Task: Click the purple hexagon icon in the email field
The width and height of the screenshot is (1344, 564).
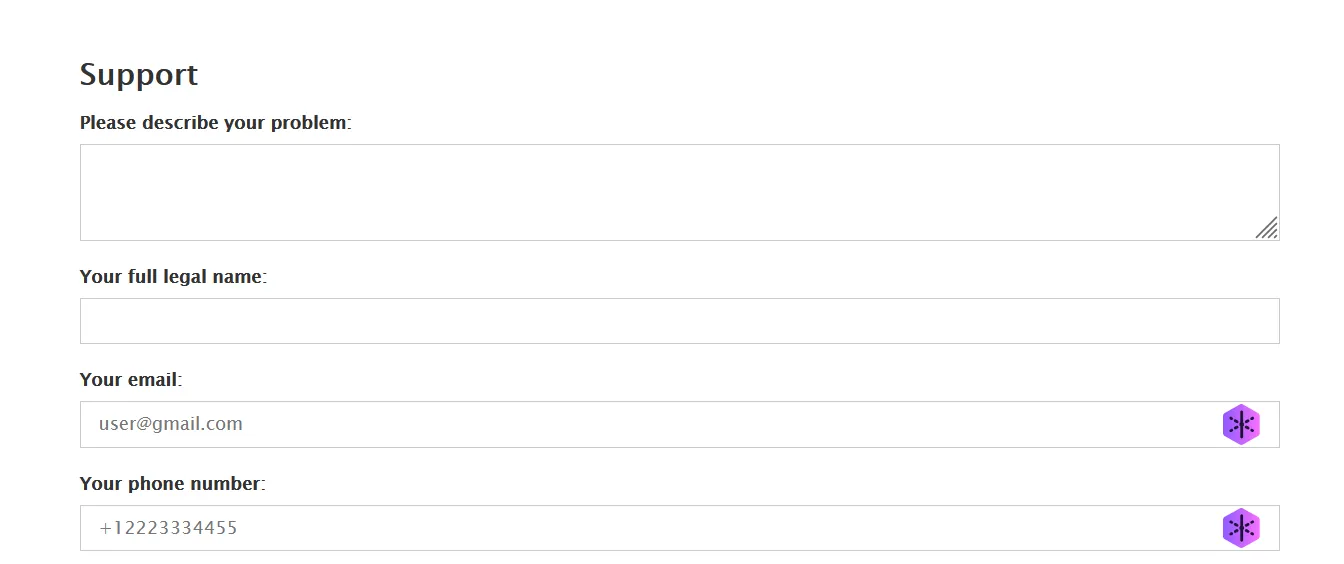Action: pyautogui.click(x=1240, y=425)
